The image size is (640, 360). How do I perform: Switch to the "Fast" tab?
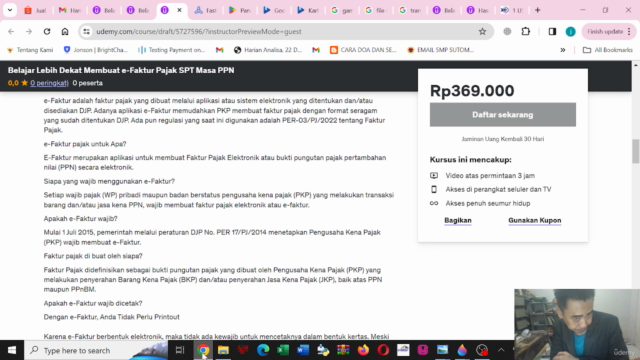click(x=206, y=10)
